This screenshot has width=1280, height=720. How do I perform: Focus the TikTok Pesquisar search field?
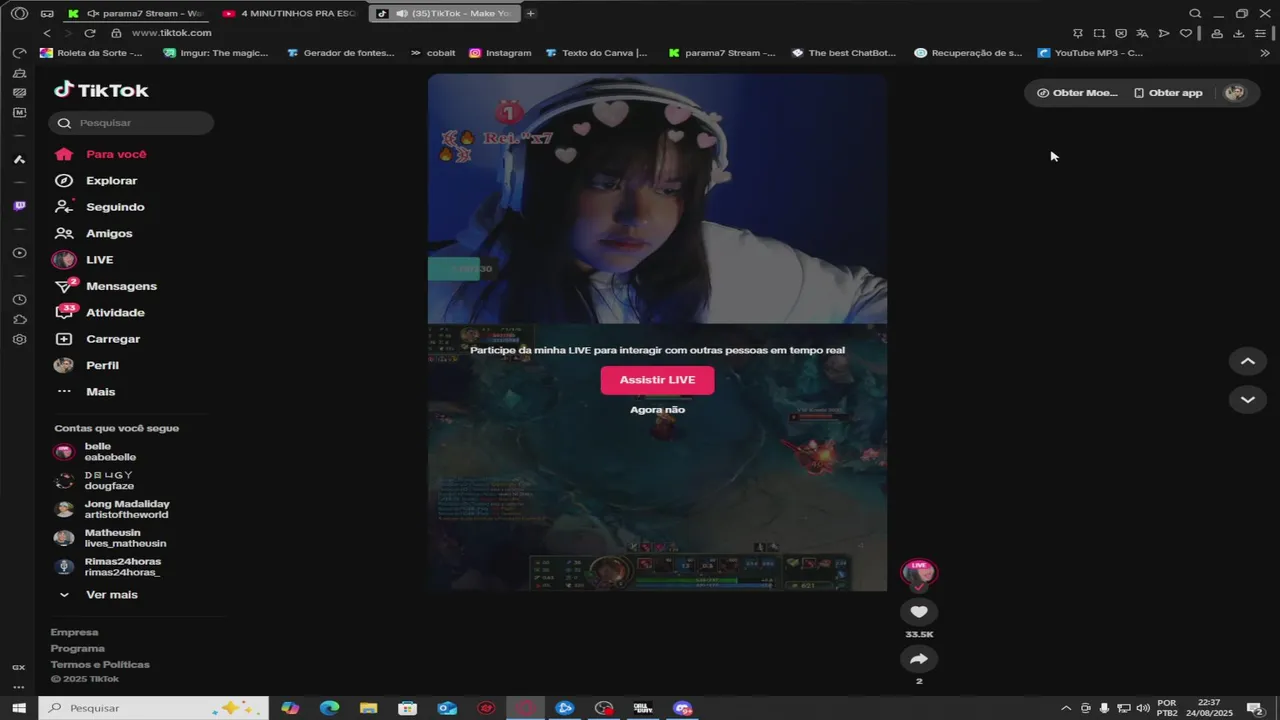click(131, 123)
